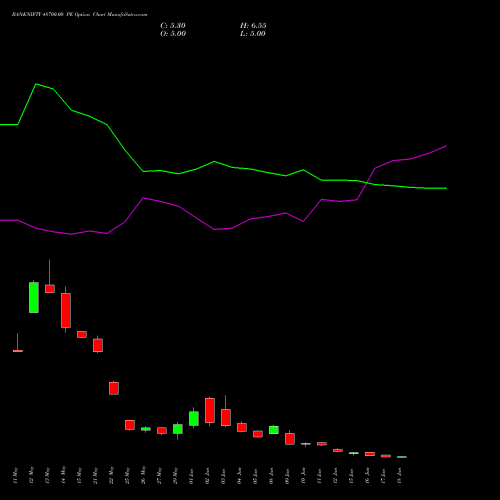The width and height of the screenshot is (500, 500).
Task: Click the red candle for 02 Jun
Action: 210,410
